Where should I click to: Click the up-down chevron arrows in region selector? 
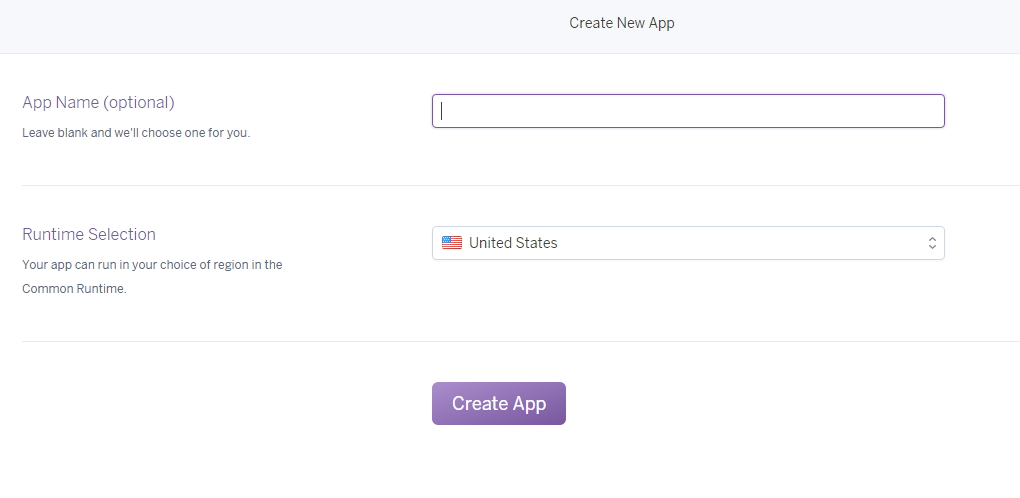pos(932,243)
